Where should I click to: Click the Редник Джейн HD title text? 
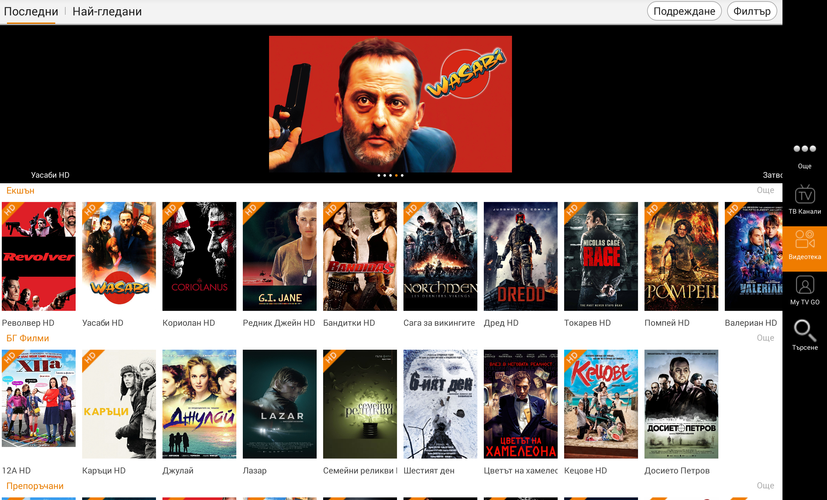coord(278,323)
